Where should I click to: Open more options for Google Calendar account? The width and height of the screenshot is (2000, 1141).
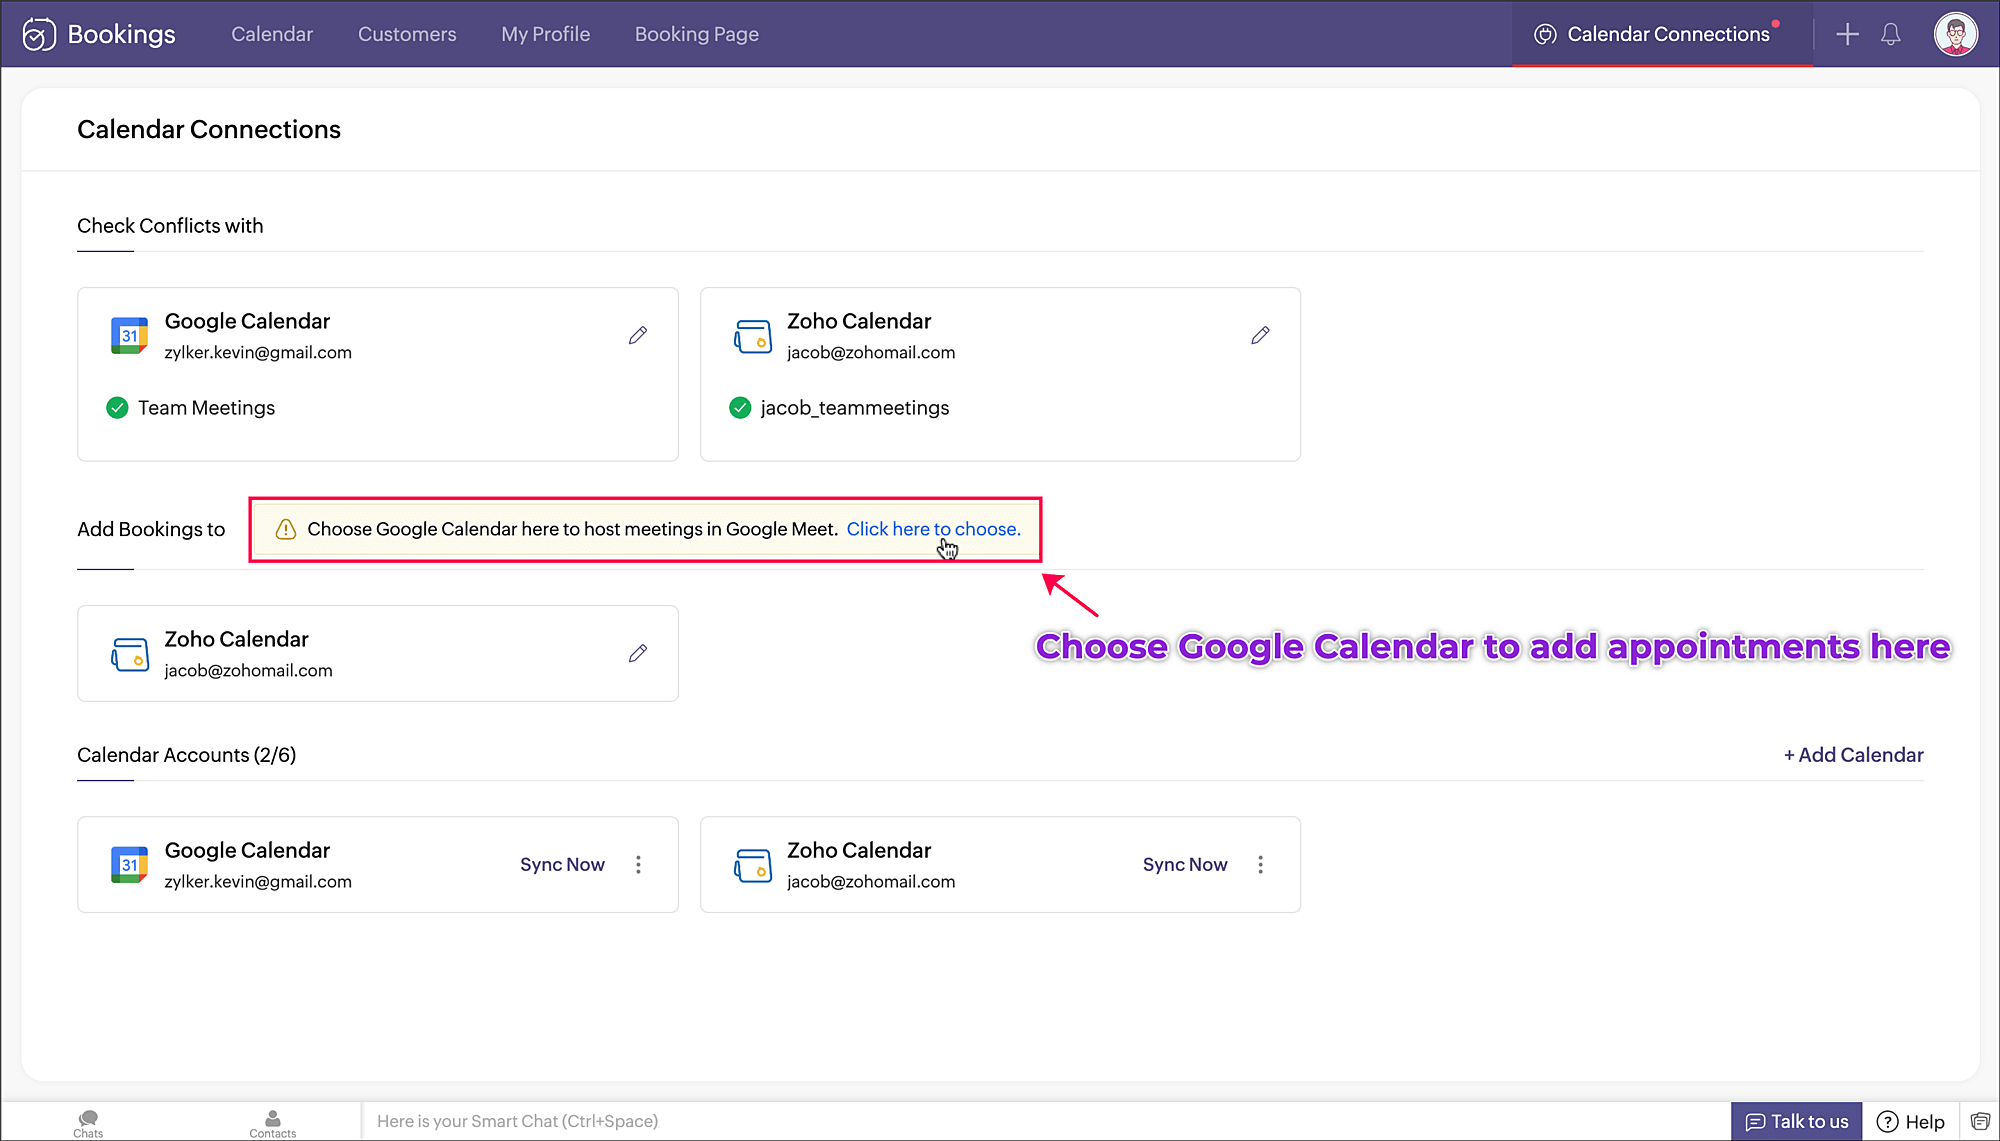[x=638, y=864]
